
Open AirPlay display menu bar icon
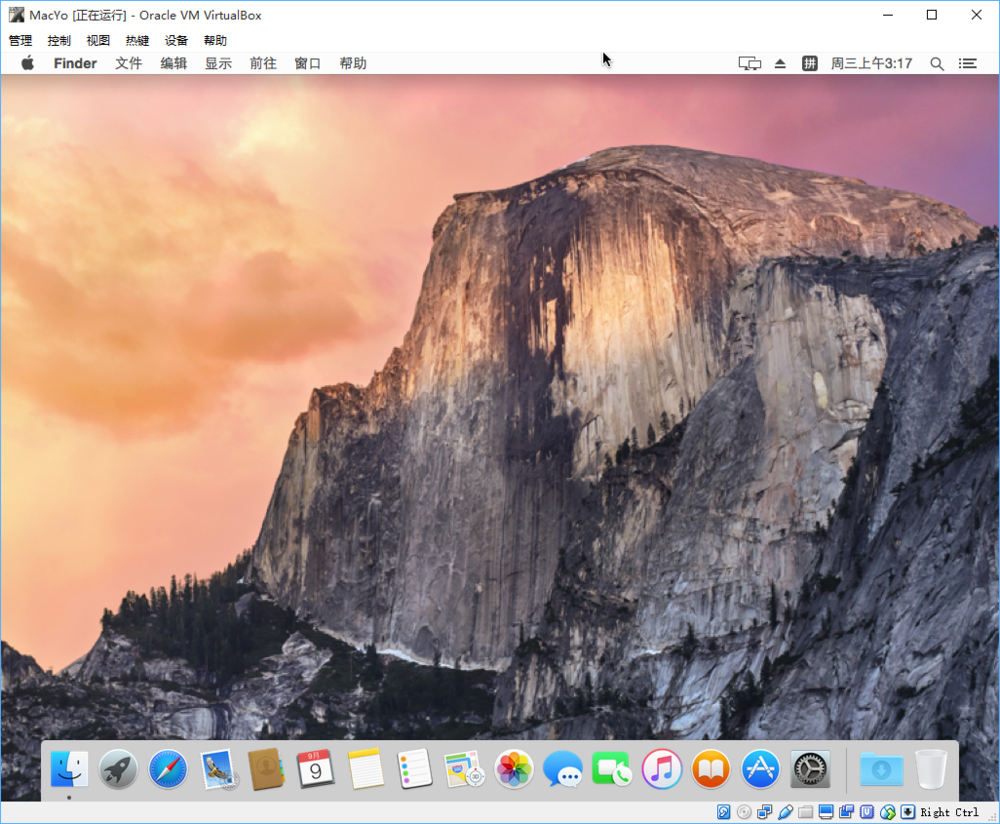click(x=749, y=63)
